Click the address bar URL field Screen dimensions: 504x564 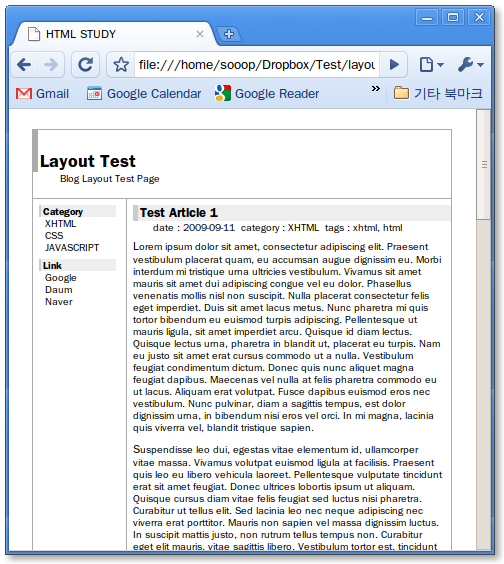(257, 65)
